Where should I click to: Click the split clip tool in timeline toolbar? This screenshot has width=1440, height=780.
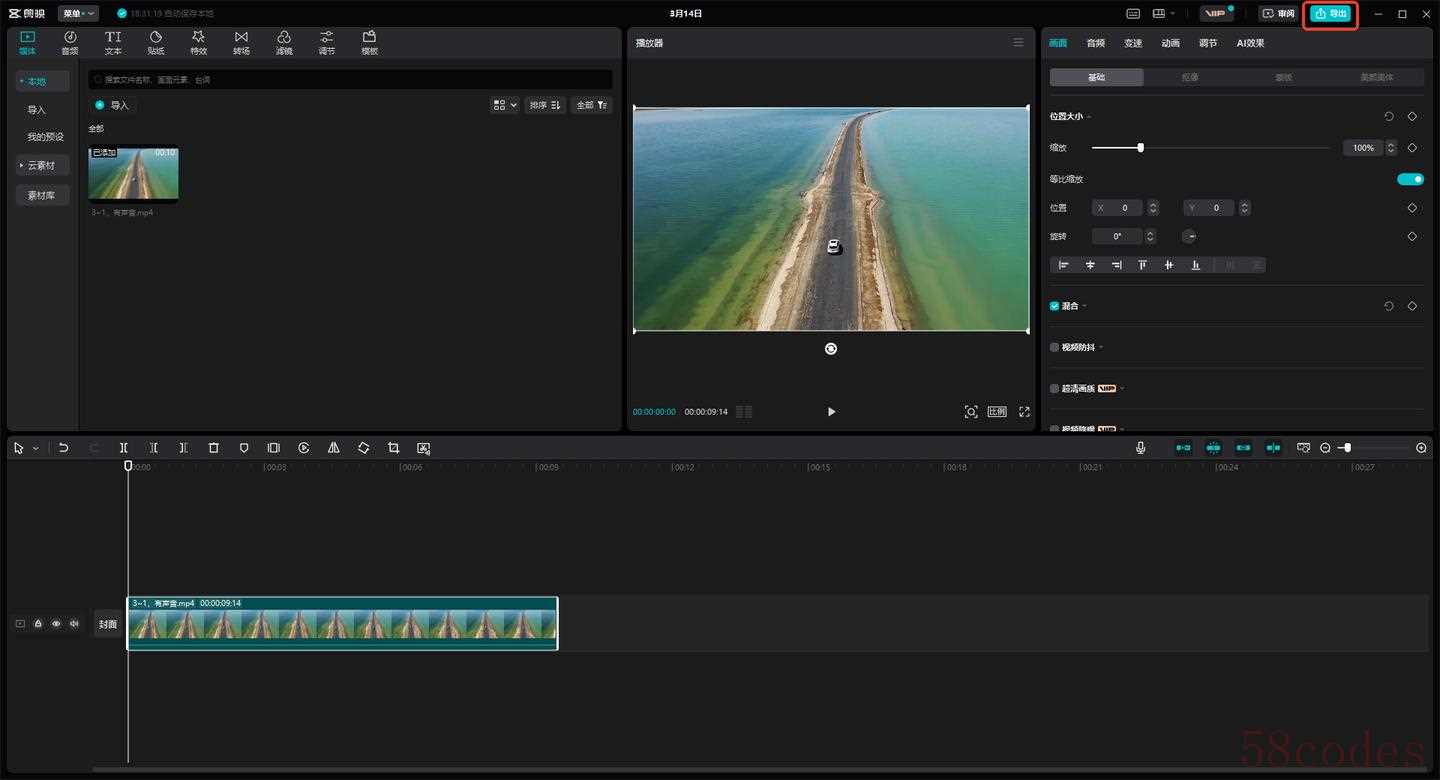click(124, 448)
